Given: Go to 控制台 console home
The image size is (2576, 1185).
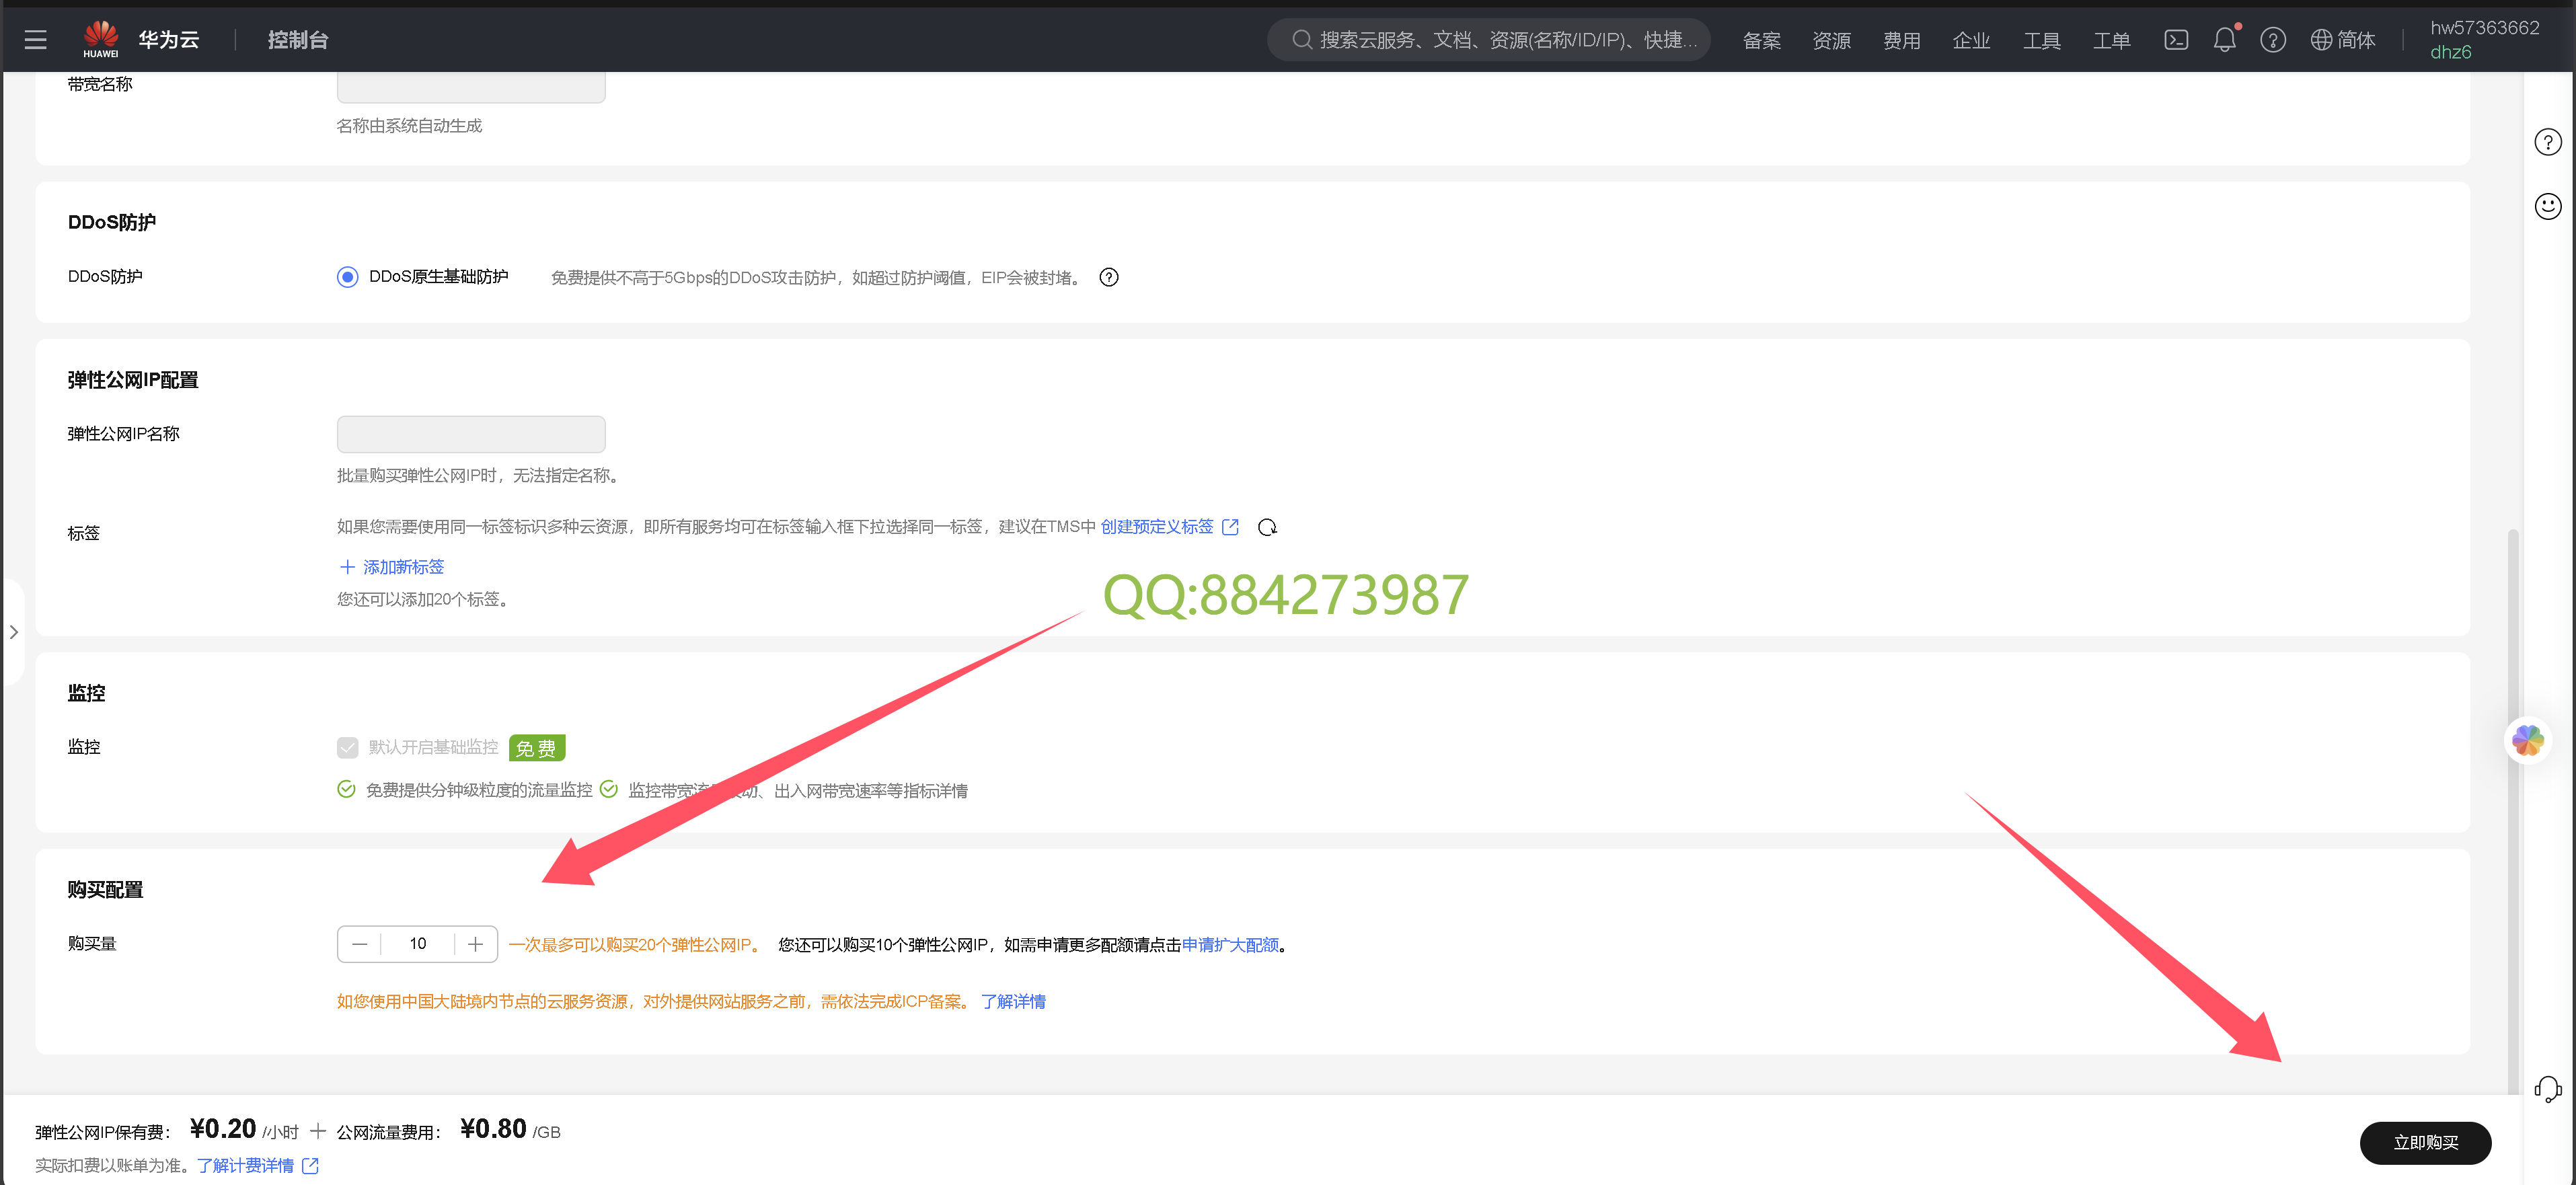Looking at the screenshot, I should pos(297,40).
